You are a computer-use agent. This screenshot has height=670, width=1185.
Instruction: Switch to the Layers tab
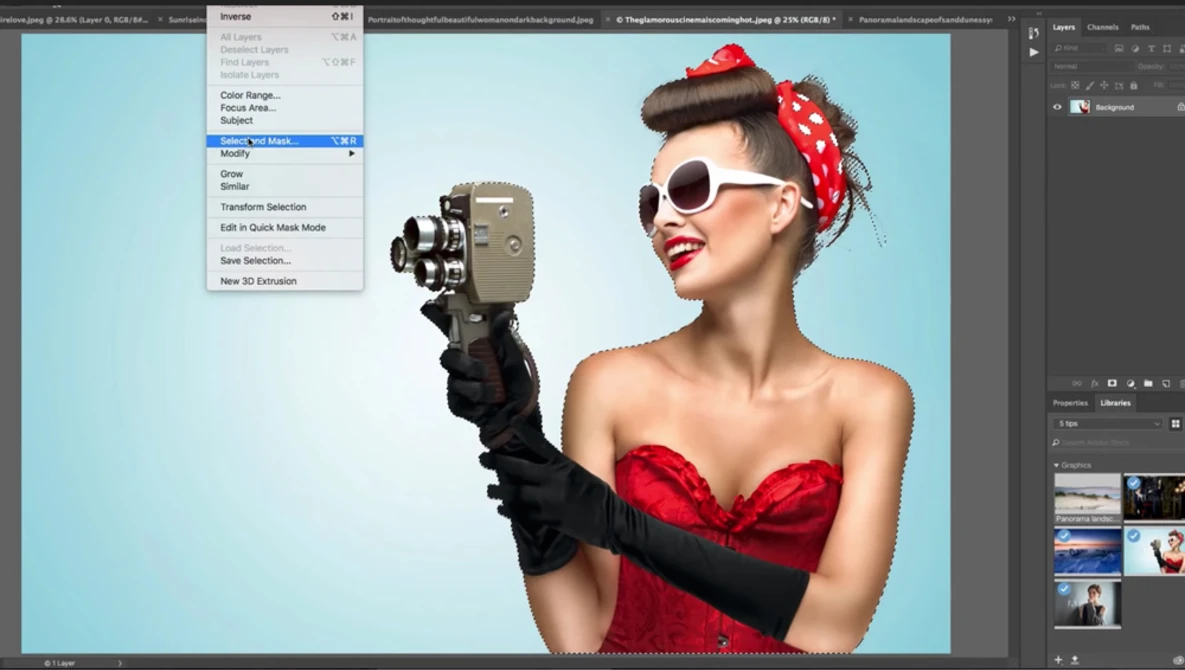coord(1063,27)
